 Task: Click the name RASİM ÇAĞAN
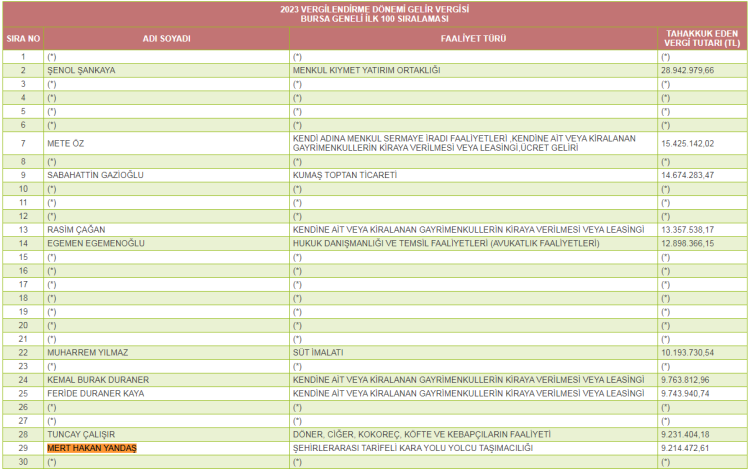[x=76, y=229]
